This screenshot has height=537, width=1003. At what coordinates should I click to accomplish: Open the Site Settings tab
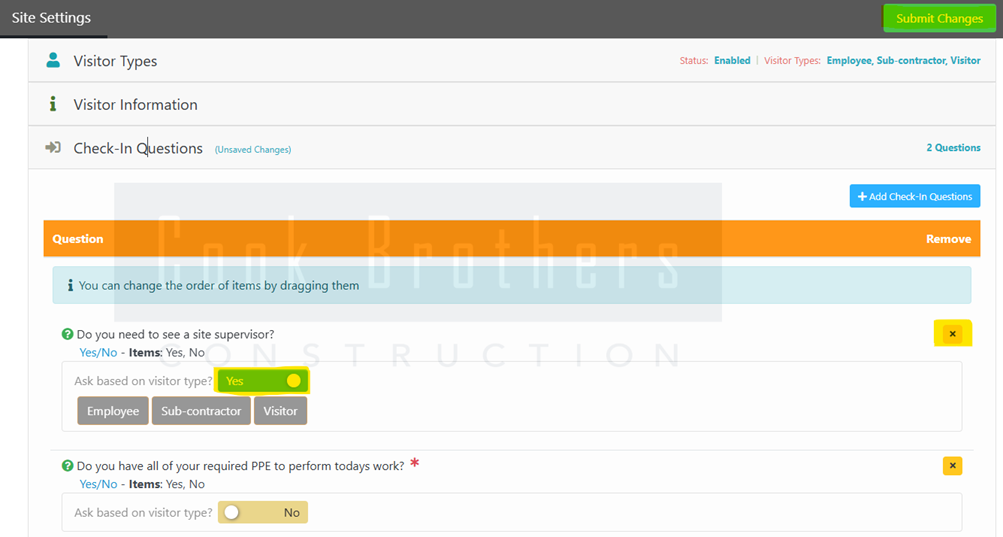51,18
